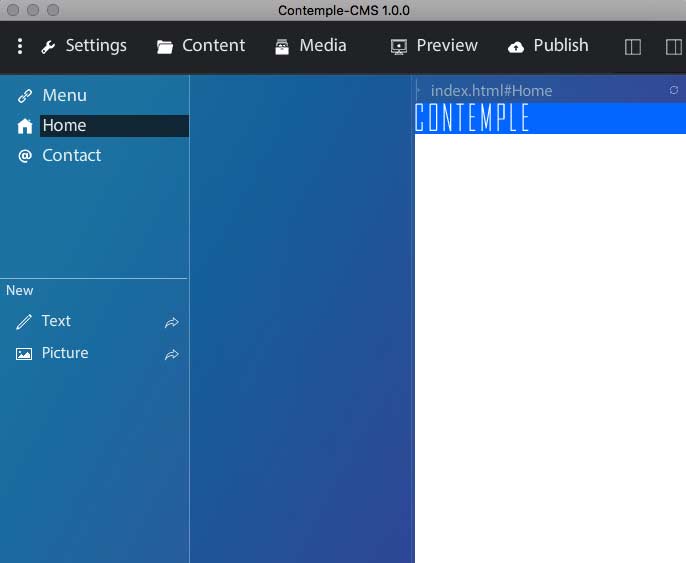Reload the preview with the refresh icon

click(674, 90)
